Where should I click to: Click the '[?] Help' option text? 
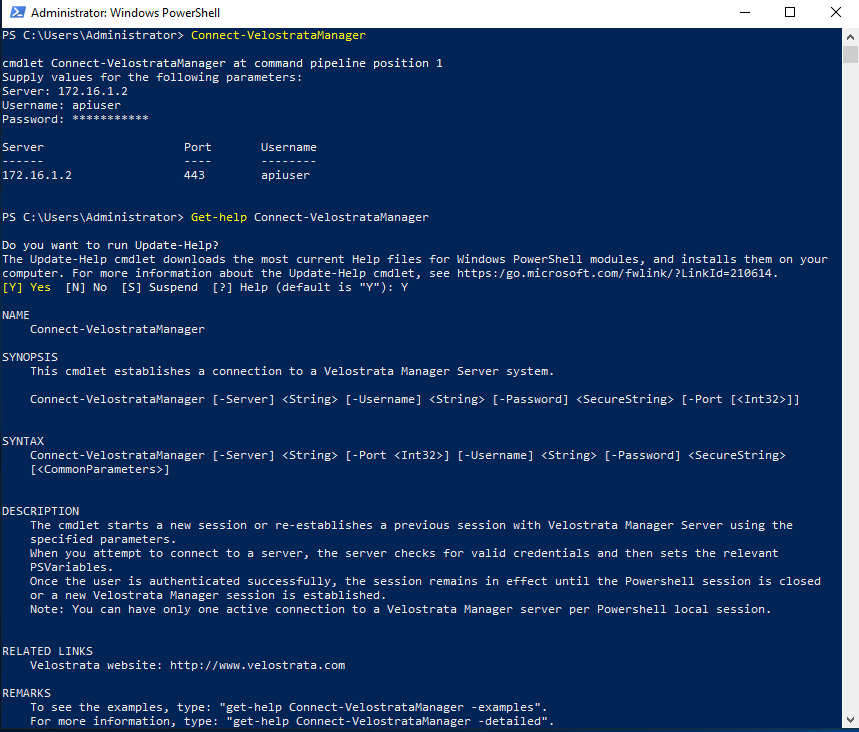[x=240, y=287]
